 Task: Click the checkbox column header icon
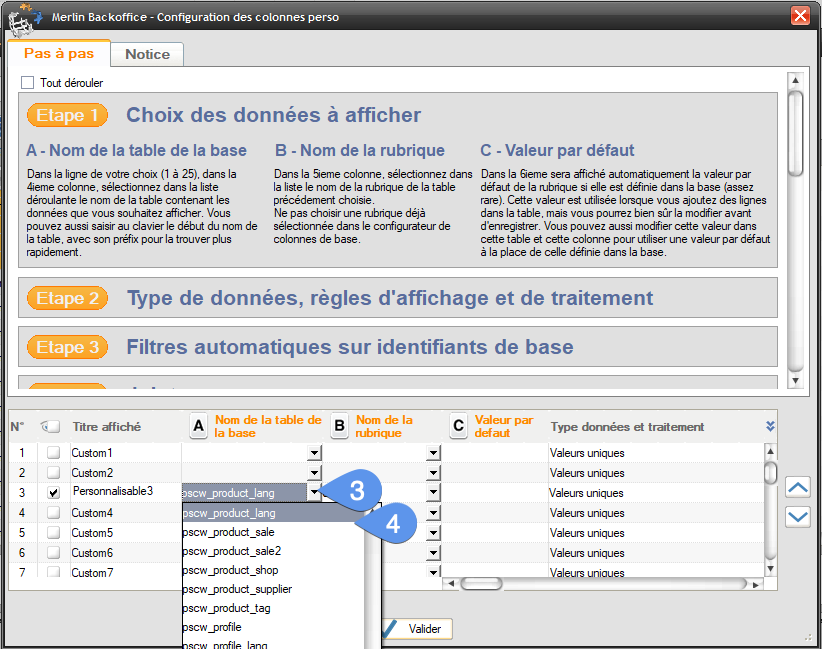[x=51, y=427]
